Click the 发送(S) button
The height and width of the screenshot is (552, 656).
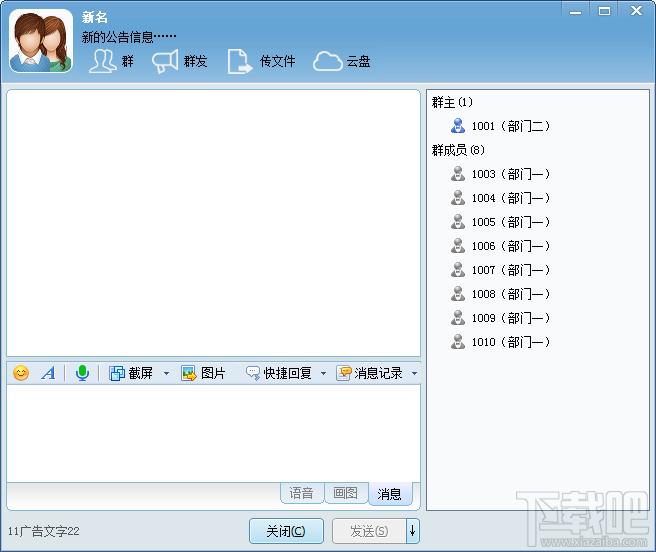click(x=369, y=531)
